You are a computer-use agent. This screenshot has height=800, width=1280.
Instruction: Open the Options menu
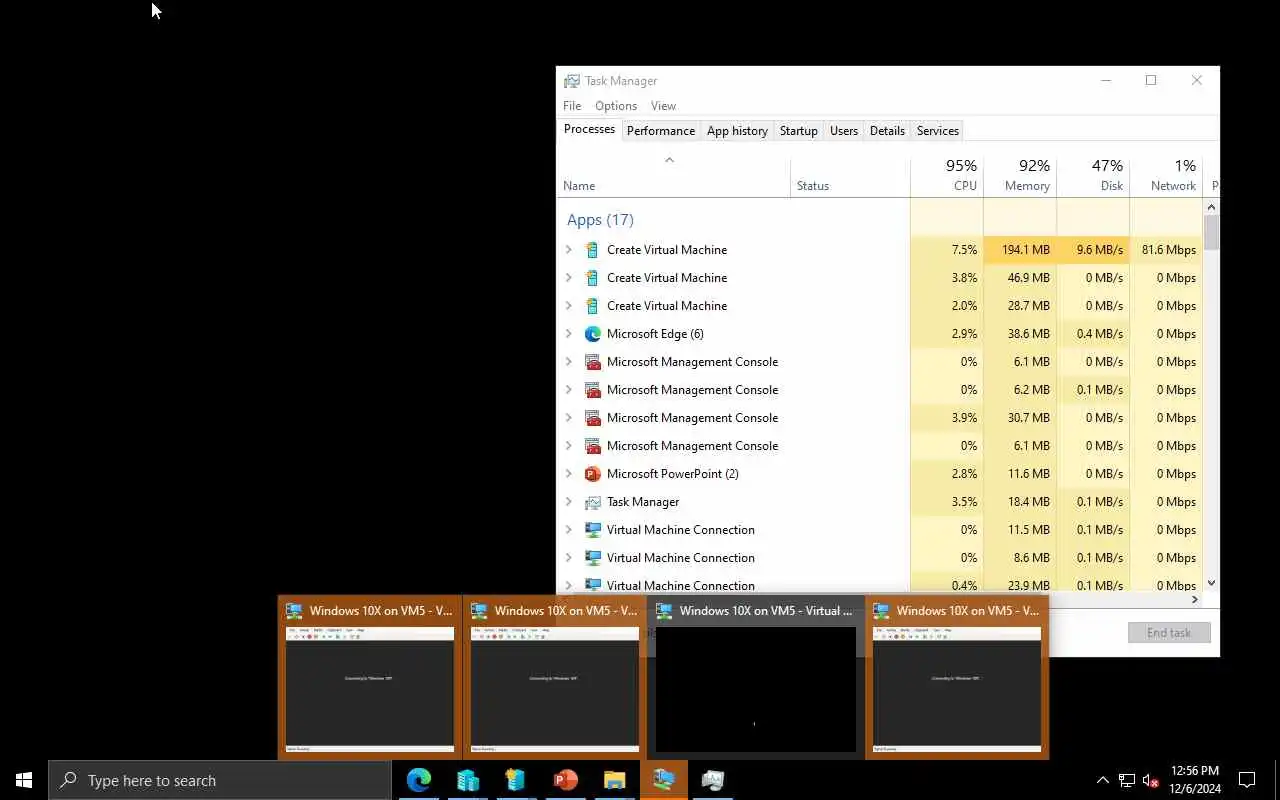(x=616, y=106)
